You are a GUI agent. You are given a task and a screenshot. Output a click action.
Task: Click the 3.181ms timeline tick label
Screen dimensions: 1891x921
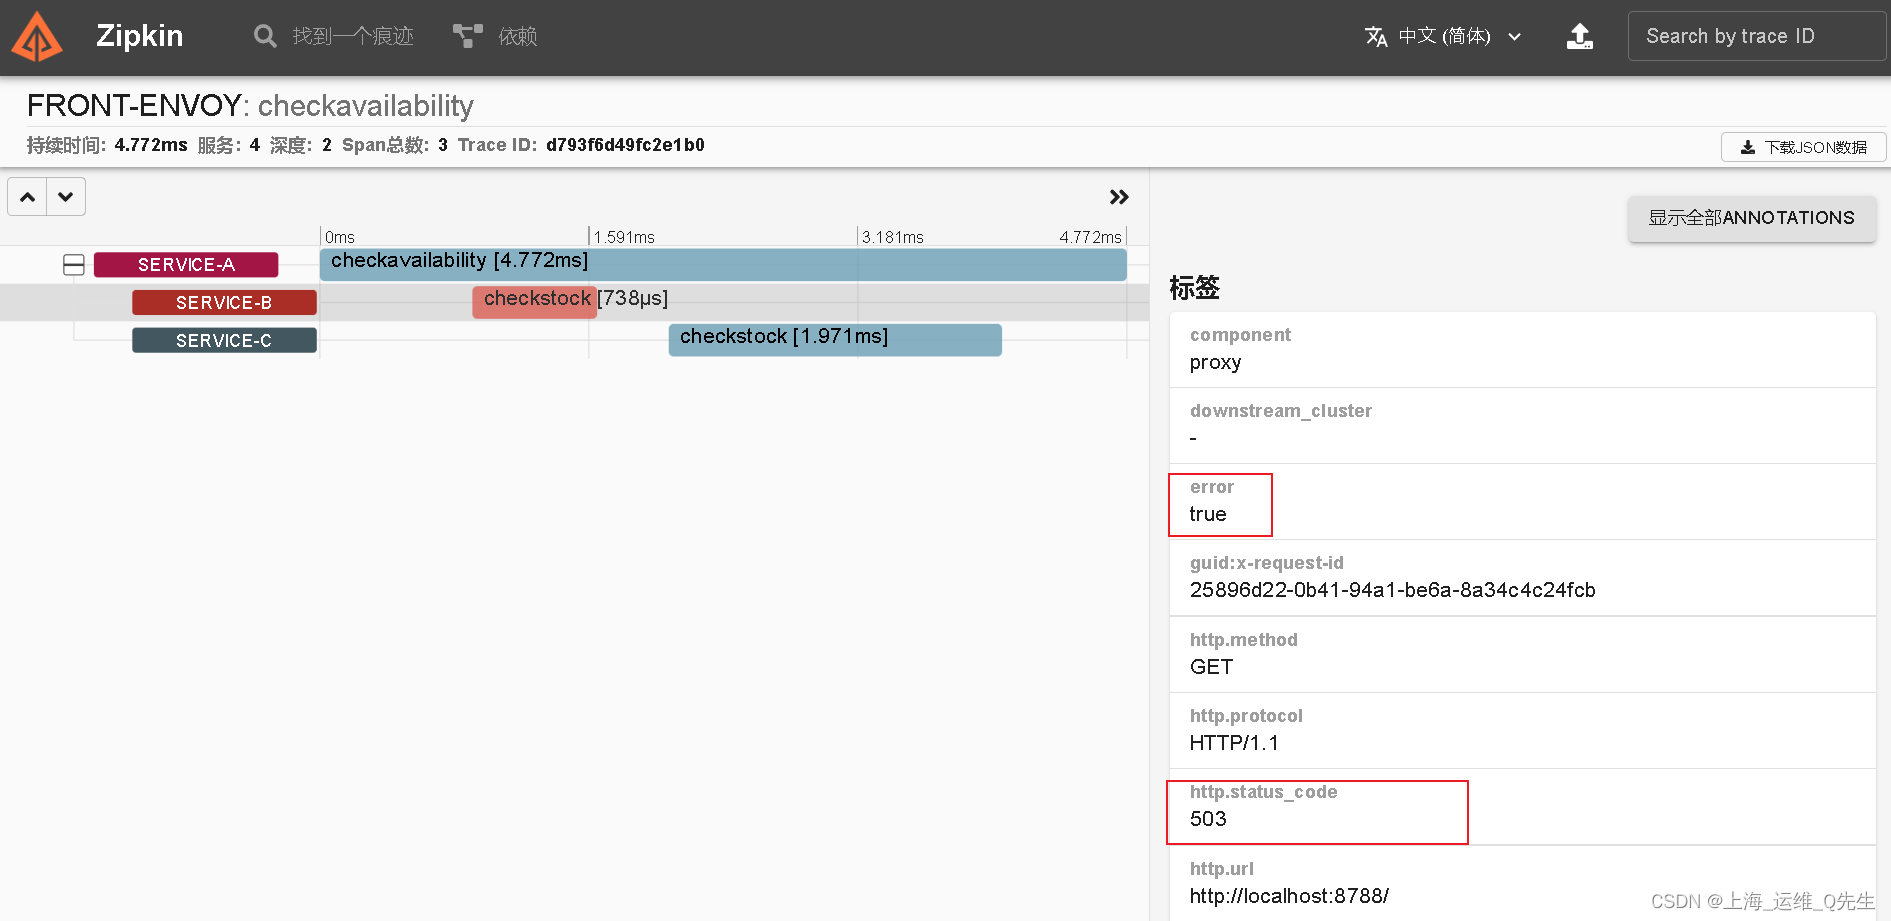[892, 237]
